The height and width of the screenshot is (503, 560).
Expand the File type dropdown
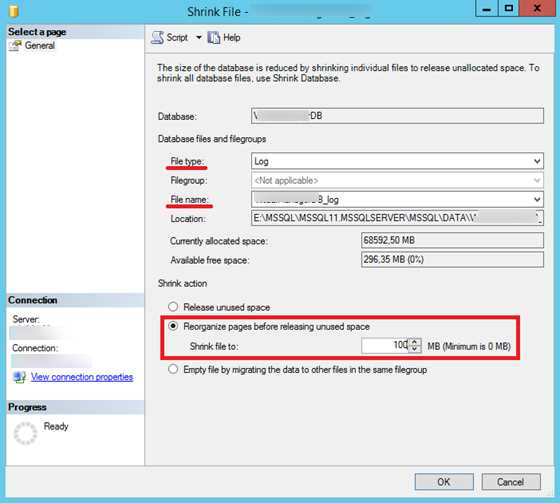(537, 161)
